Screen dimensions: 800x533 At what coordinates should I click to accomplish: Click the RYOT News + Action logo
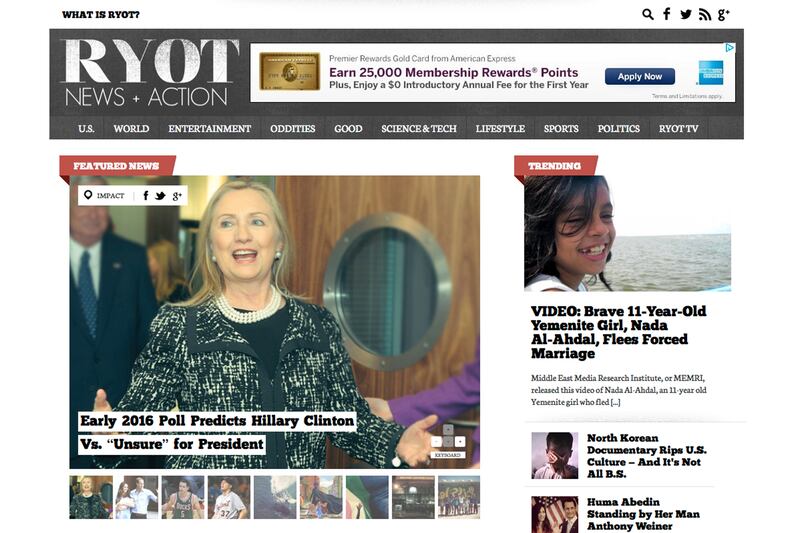(x=149, y=72)
